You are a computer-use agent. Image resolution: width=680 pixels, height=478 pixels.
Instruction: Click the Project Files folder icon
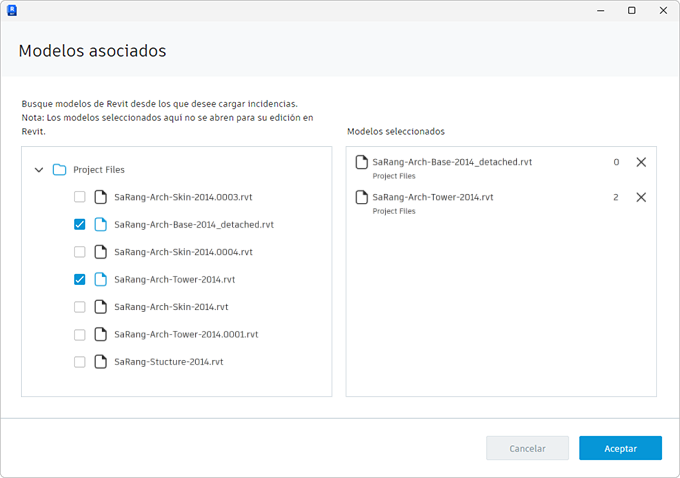(x=59, y=170)
